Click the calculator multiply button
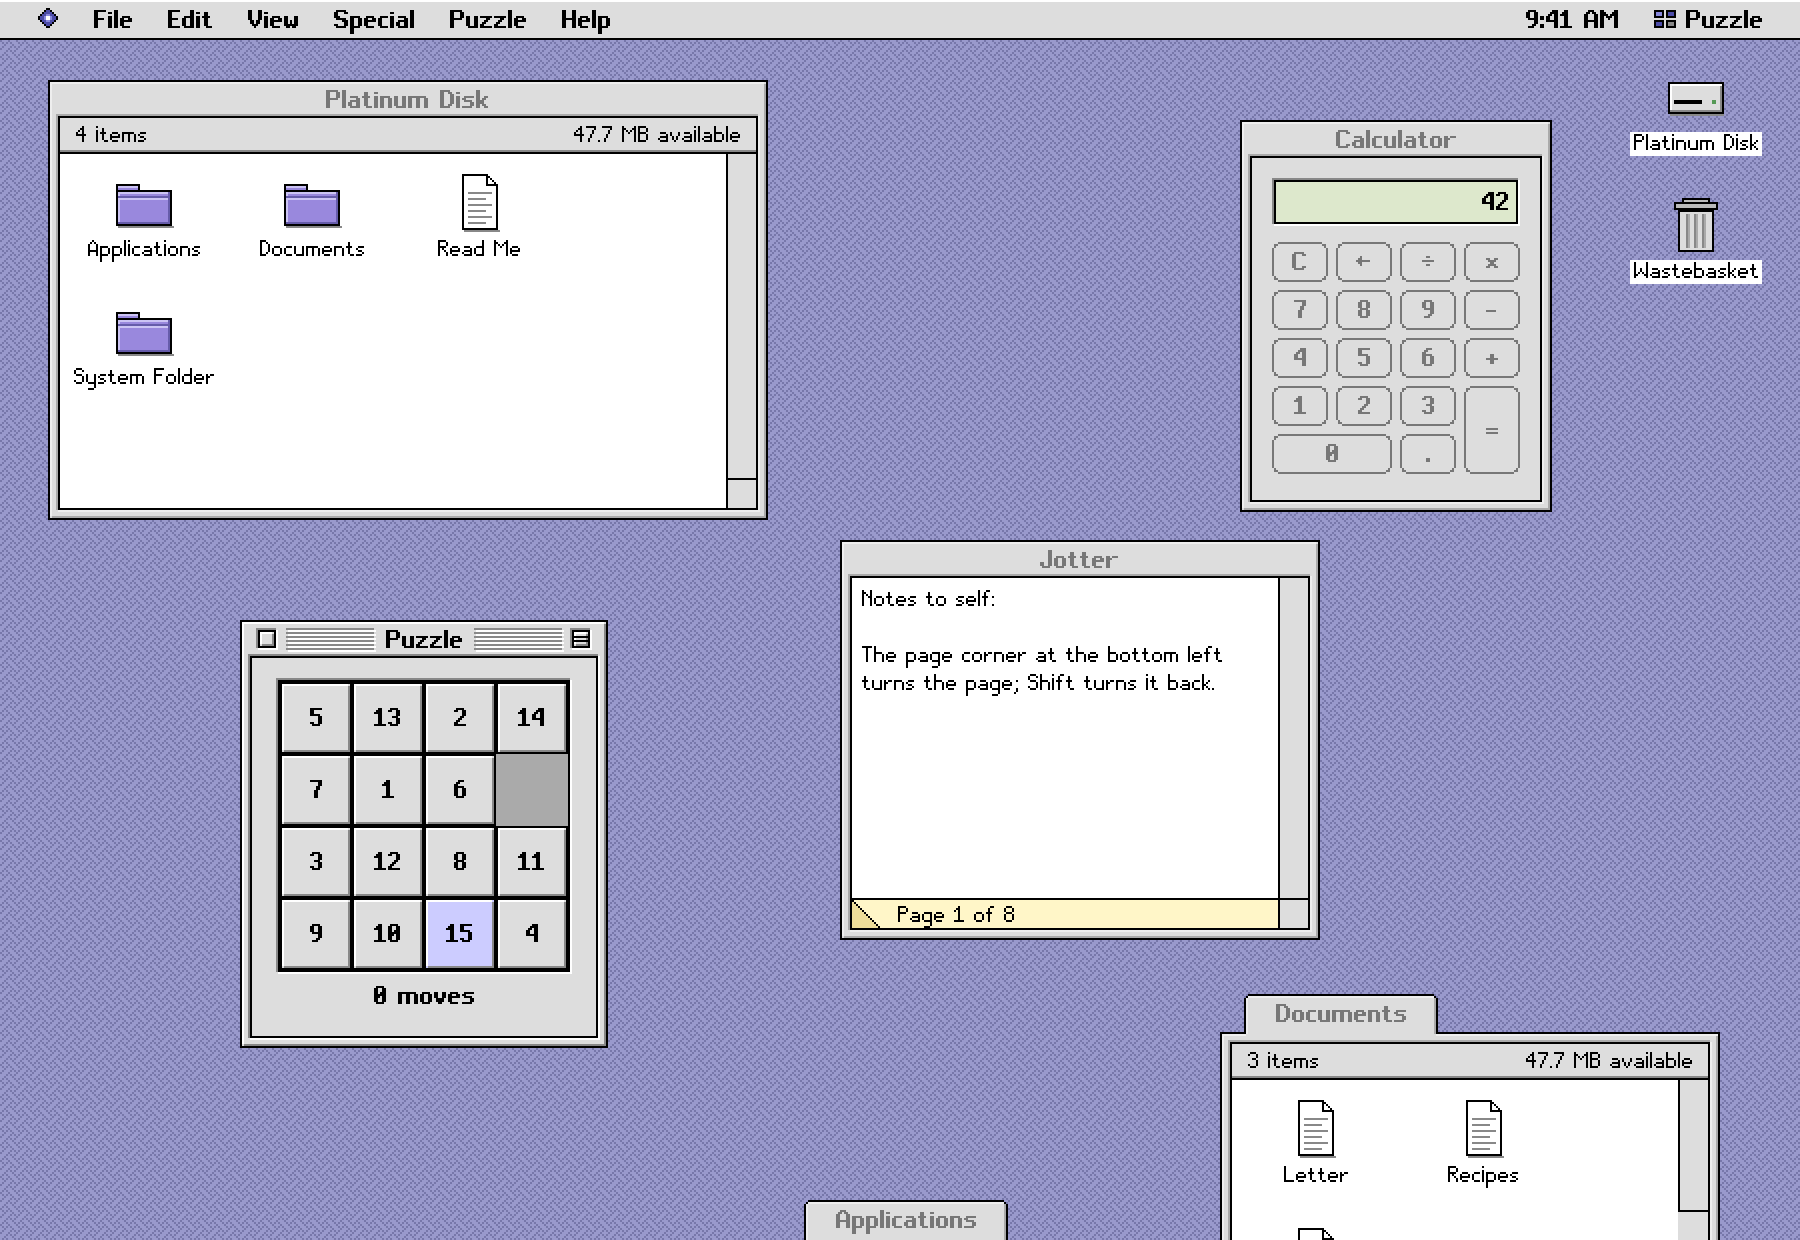This screenshot has width=1800, height=1240. point(1491,262)
